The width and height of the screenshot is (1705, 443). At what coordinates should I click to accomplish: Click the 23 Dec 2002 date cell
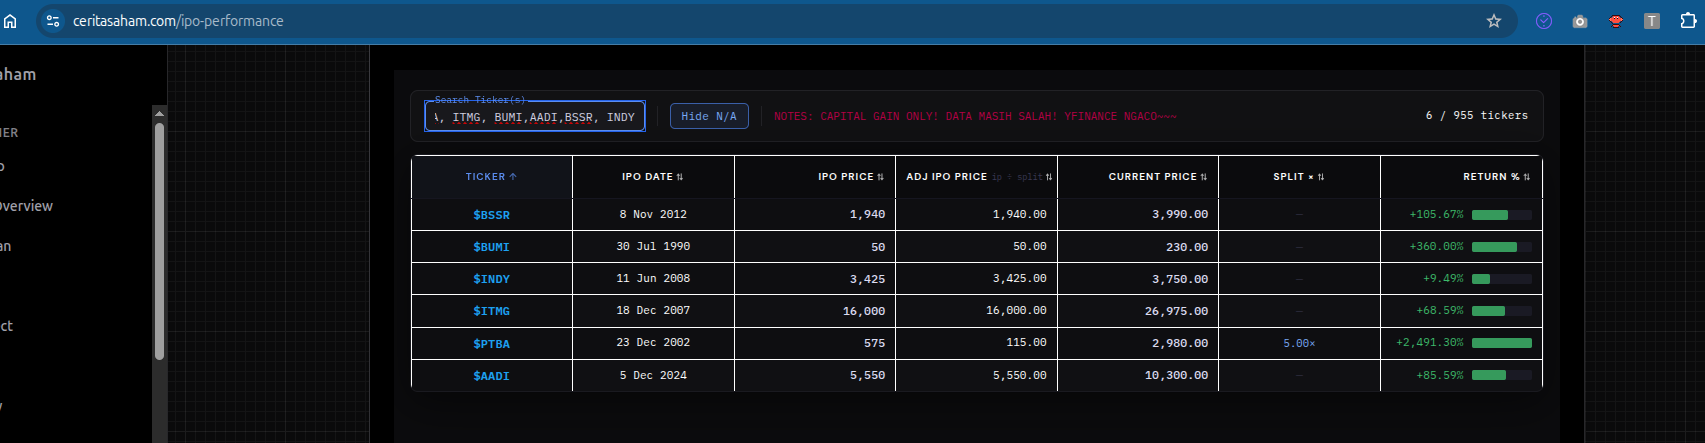(653, 342)
